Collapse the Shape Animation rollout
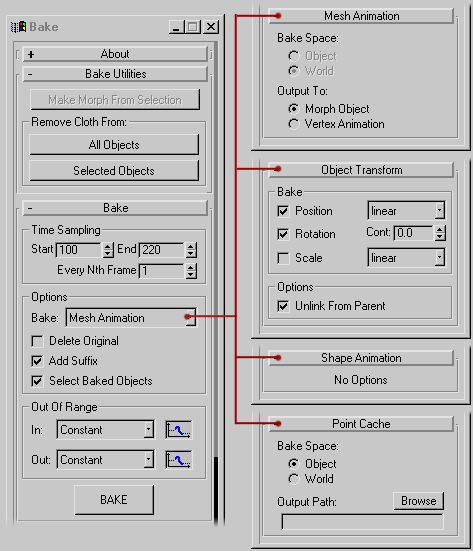 (x=361, y=358)
